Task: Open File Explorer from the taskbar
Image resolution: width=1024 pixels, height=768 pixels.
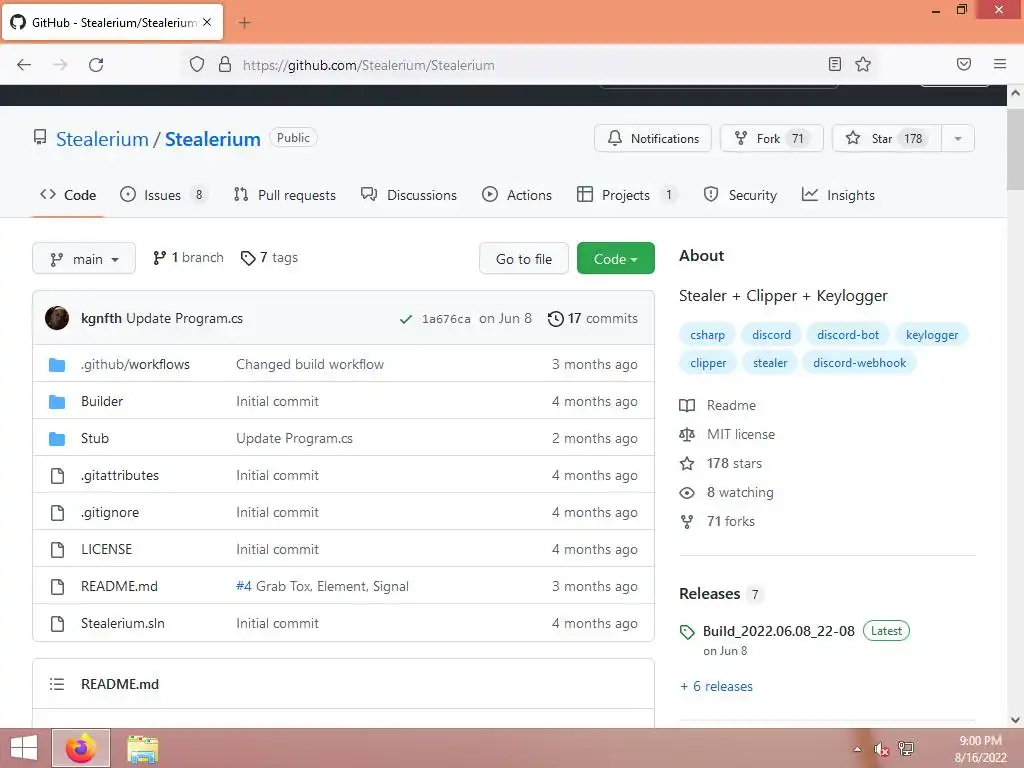Action: pyautogui.click(x=142, y=749)
